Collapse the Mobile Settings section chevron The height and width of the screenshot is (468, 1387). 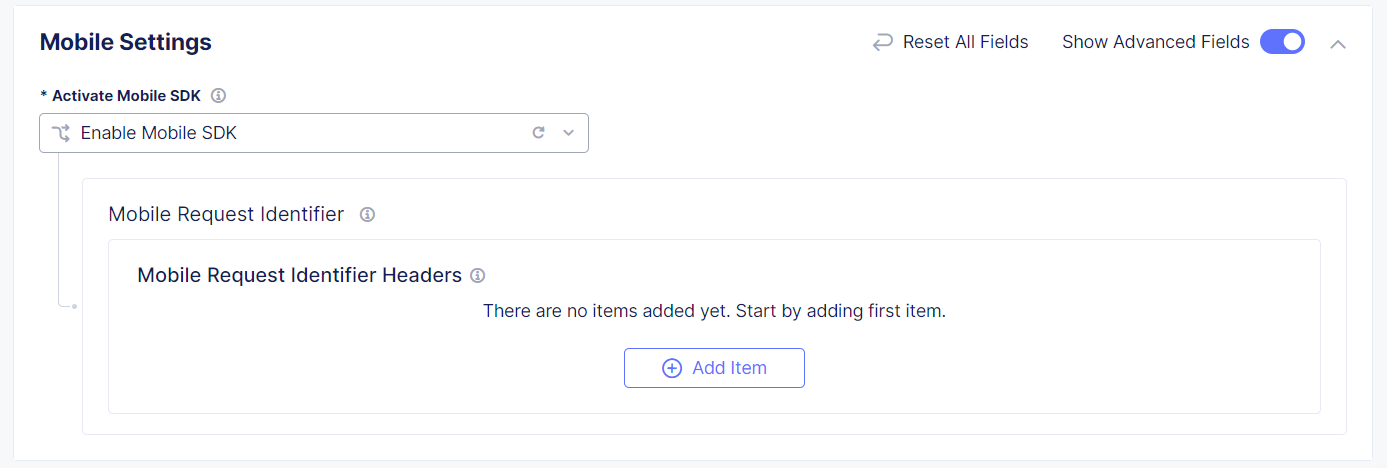pyautogui.click(x=1338, y=43)
